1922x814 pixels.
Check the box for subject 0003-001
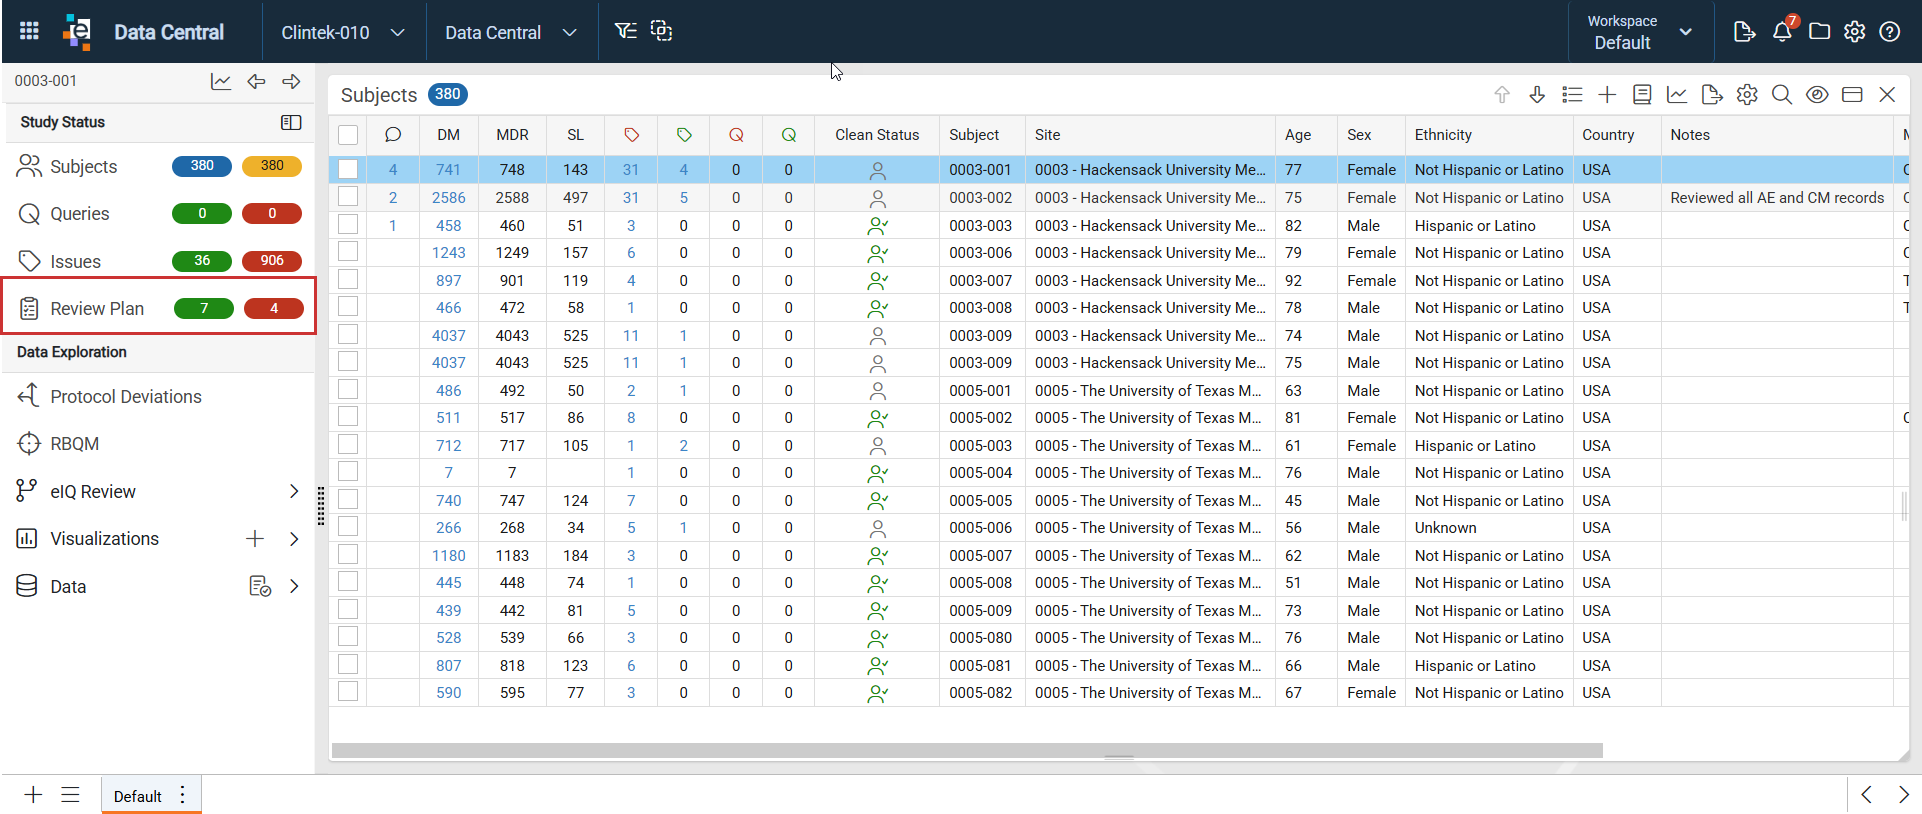point(348,169)
